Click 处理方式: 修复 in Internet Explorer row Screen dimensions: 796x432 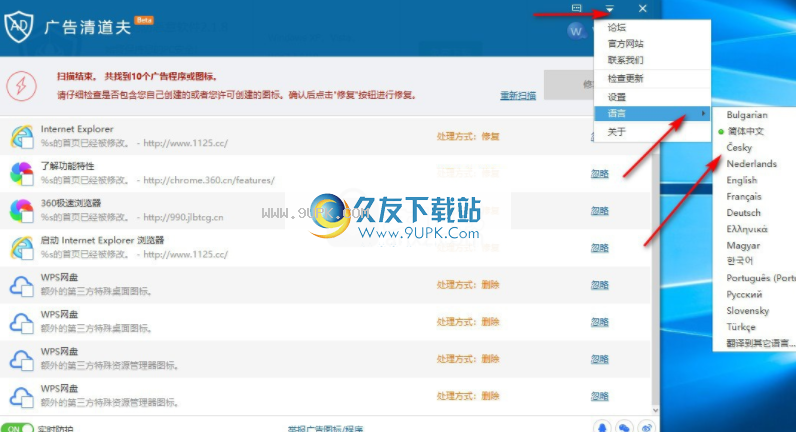click(468, 136)
